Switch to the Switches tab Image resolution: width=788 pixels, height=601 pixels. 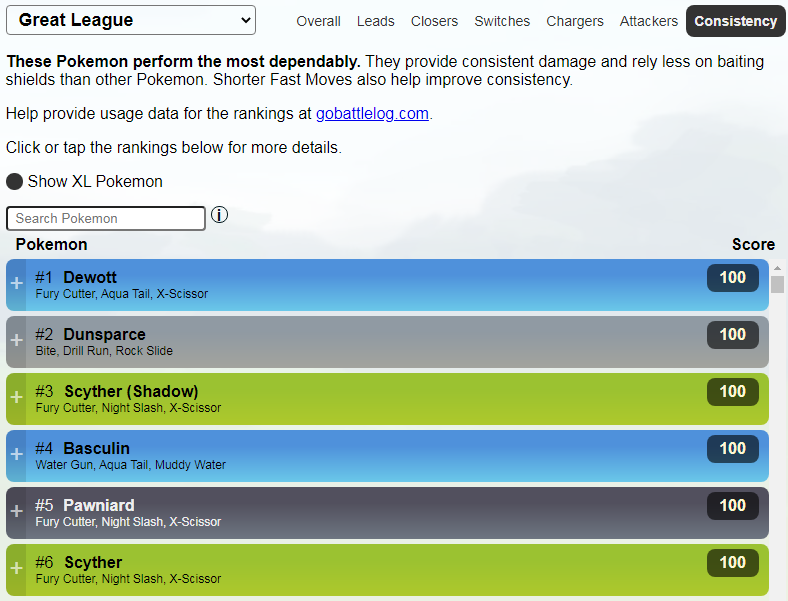(502, 21)
